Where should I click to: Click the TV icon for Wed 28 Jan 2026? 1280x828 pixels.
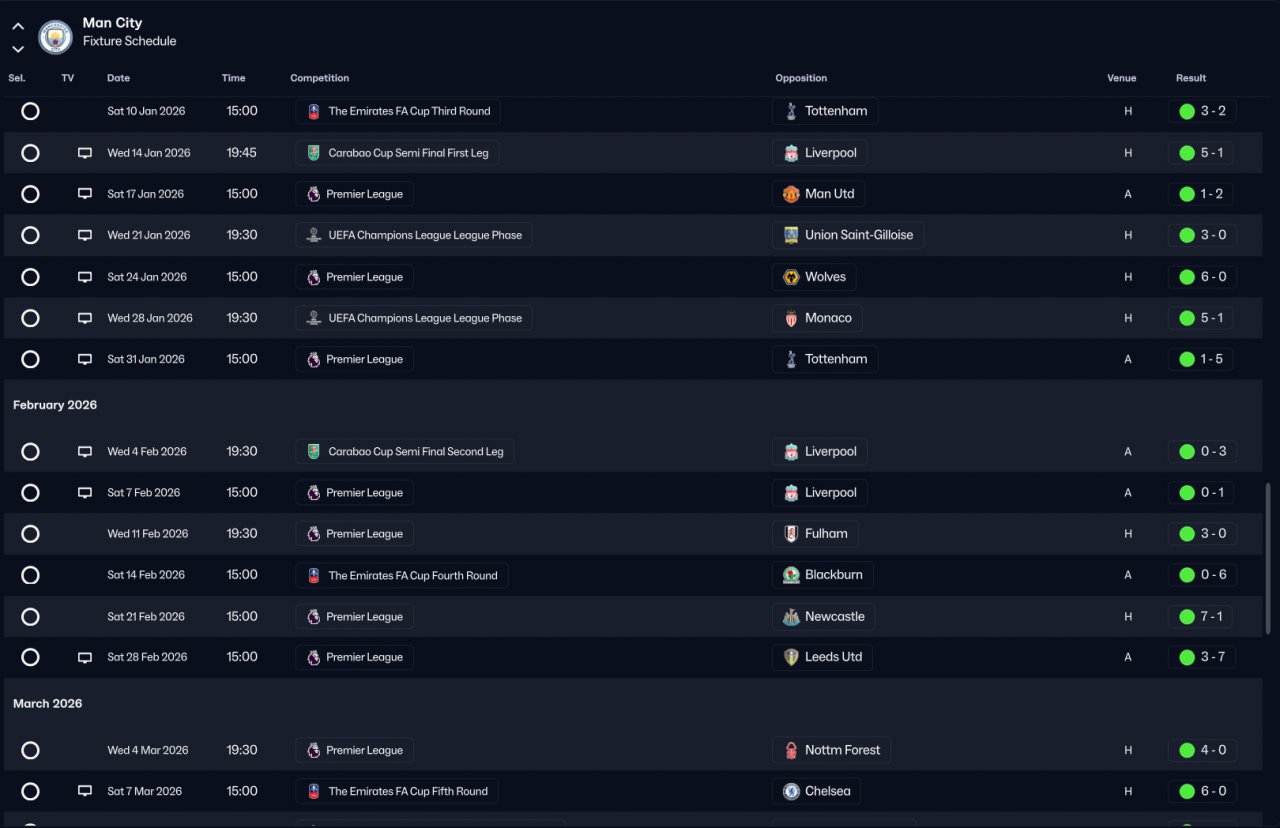[x=85, y=318]
